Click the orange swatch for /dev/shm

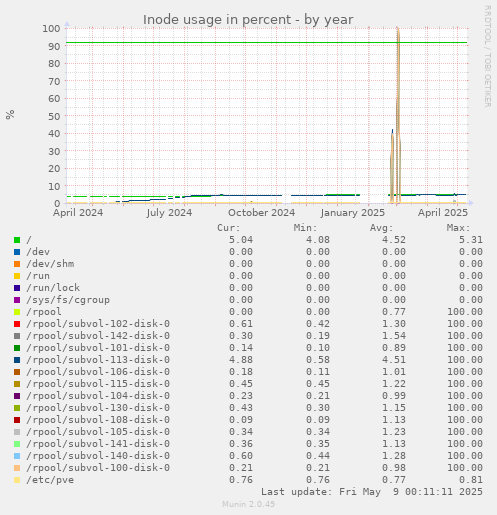17,264
